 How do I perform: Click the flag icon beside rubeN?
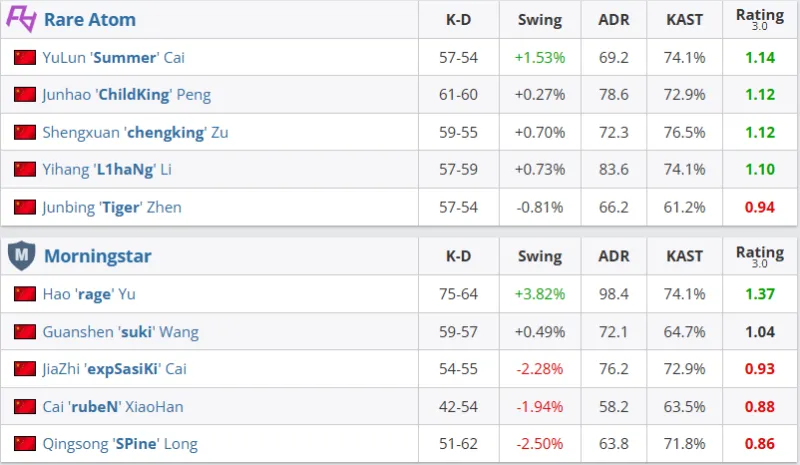tap(25, 406)
